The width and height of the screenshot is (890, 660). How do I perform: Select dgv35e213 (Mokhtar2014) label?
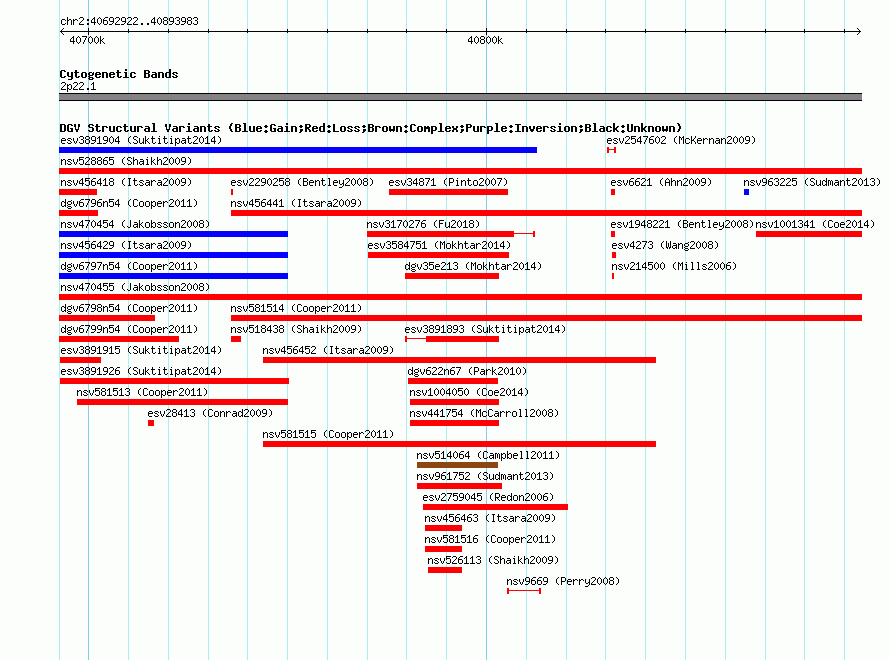tap(473, 266)
